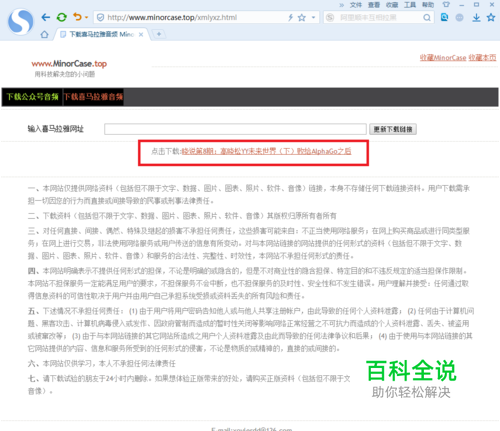Click the 收藏本页 link
500x431 pixels.
point(482,58)
